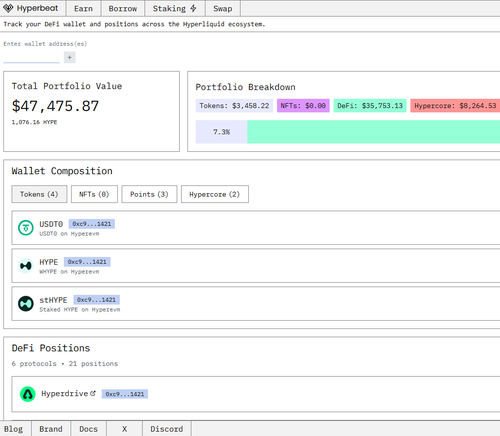
Task: Switch to the Hypercore (2) tab
Action: (x=214, y=194)
